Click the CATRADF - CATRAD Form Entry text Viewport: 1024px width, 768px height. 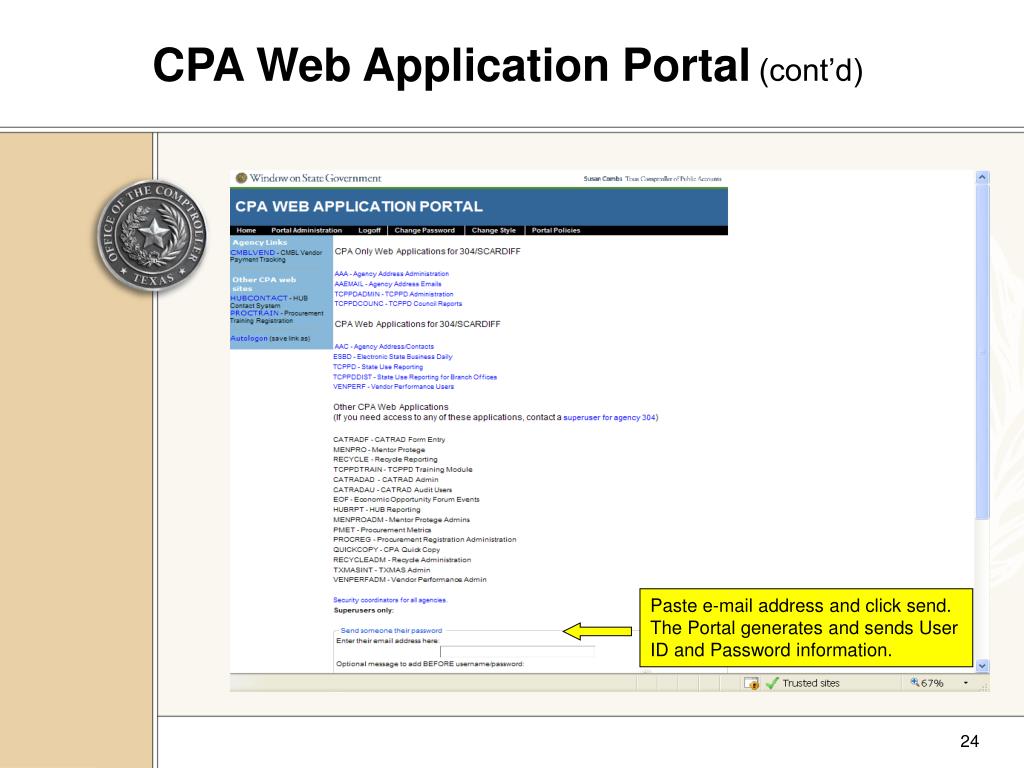click(389, 440)
